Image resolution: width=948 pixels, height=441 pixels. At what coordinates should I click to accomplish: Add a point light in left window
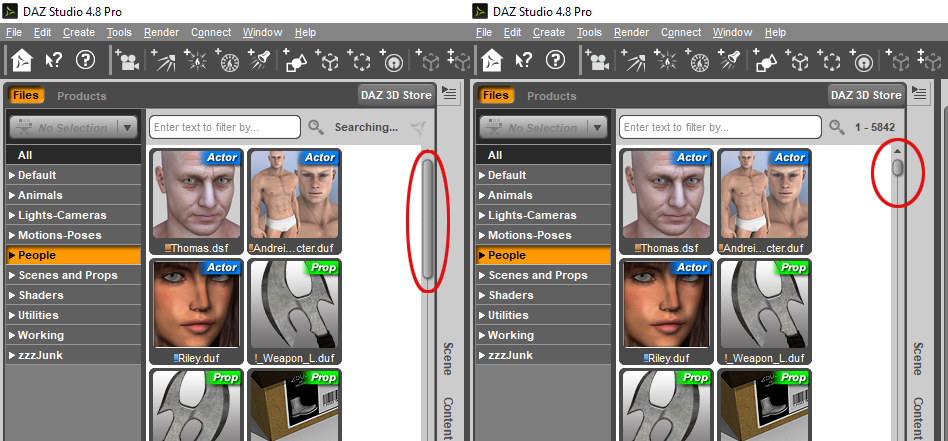[196, 59]
